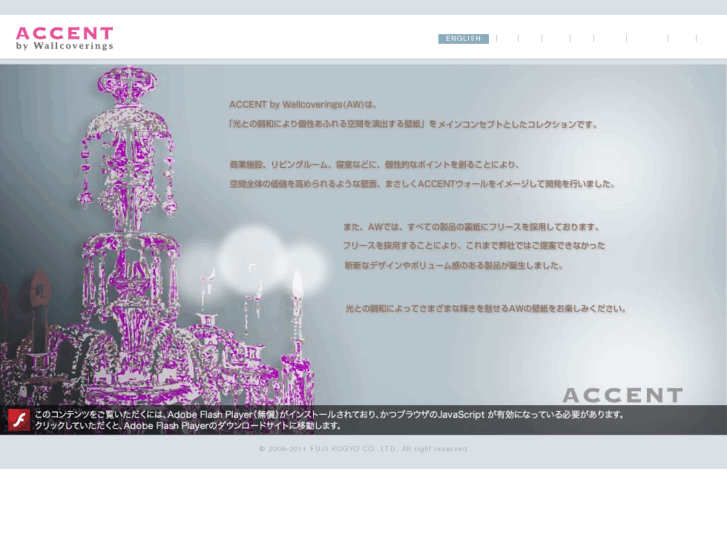
Task: Click the line '商業施設、リビングルーム、寝室などに'
Action: [x=375, y=165]
